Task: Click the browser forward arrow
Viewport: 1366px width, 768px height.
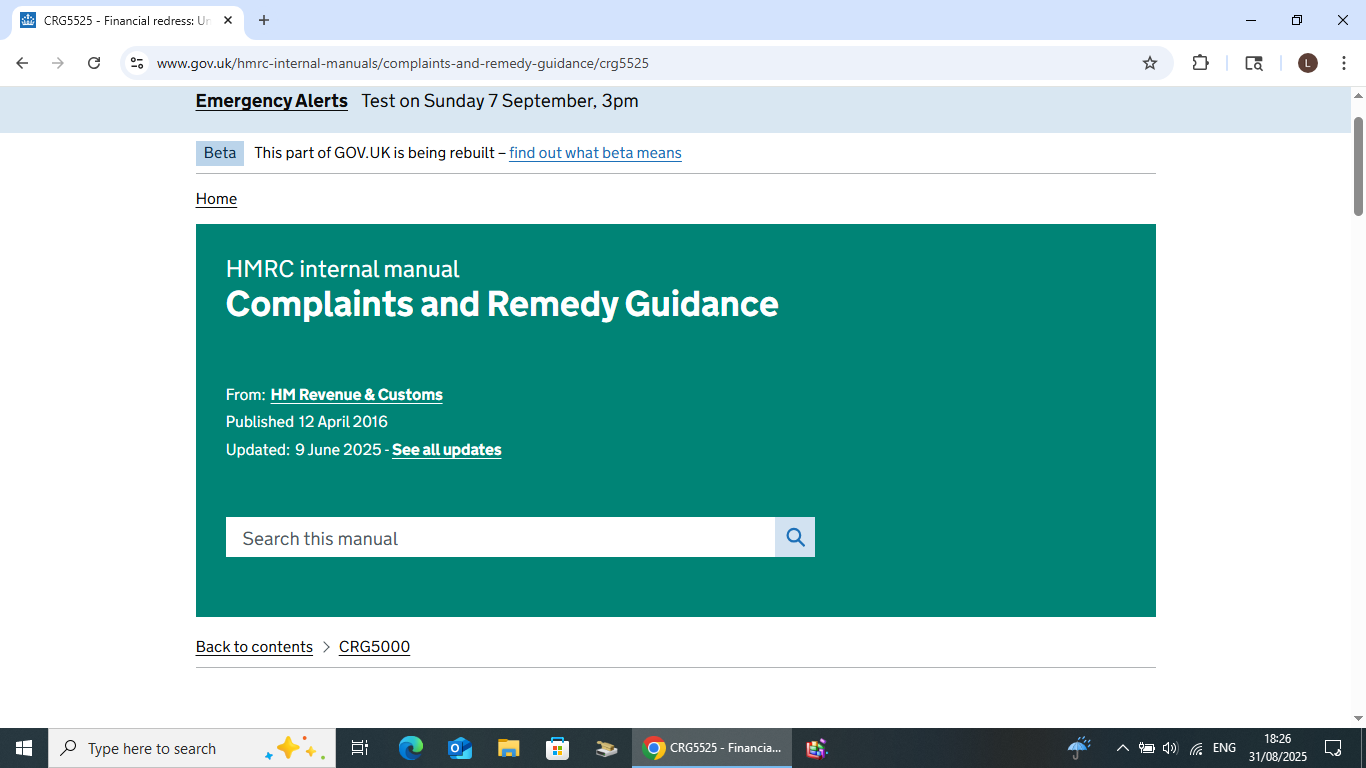Action: pyautogui.click(x=58, y=63)
